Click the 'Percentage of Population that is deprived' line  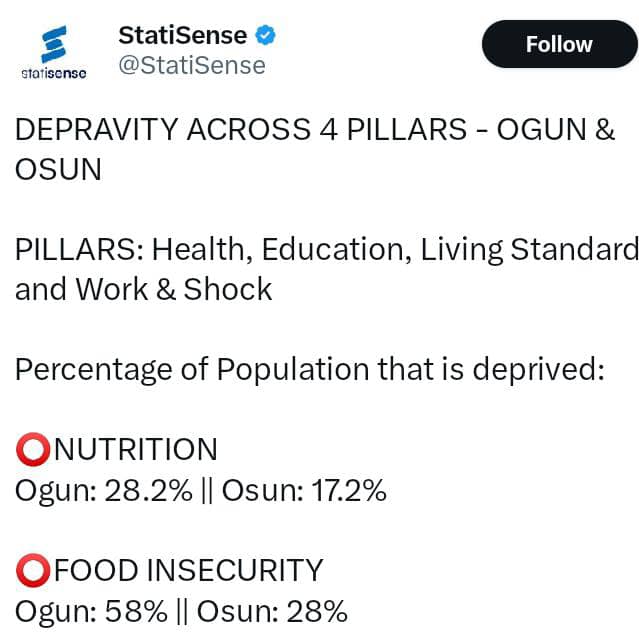[310, 369]
